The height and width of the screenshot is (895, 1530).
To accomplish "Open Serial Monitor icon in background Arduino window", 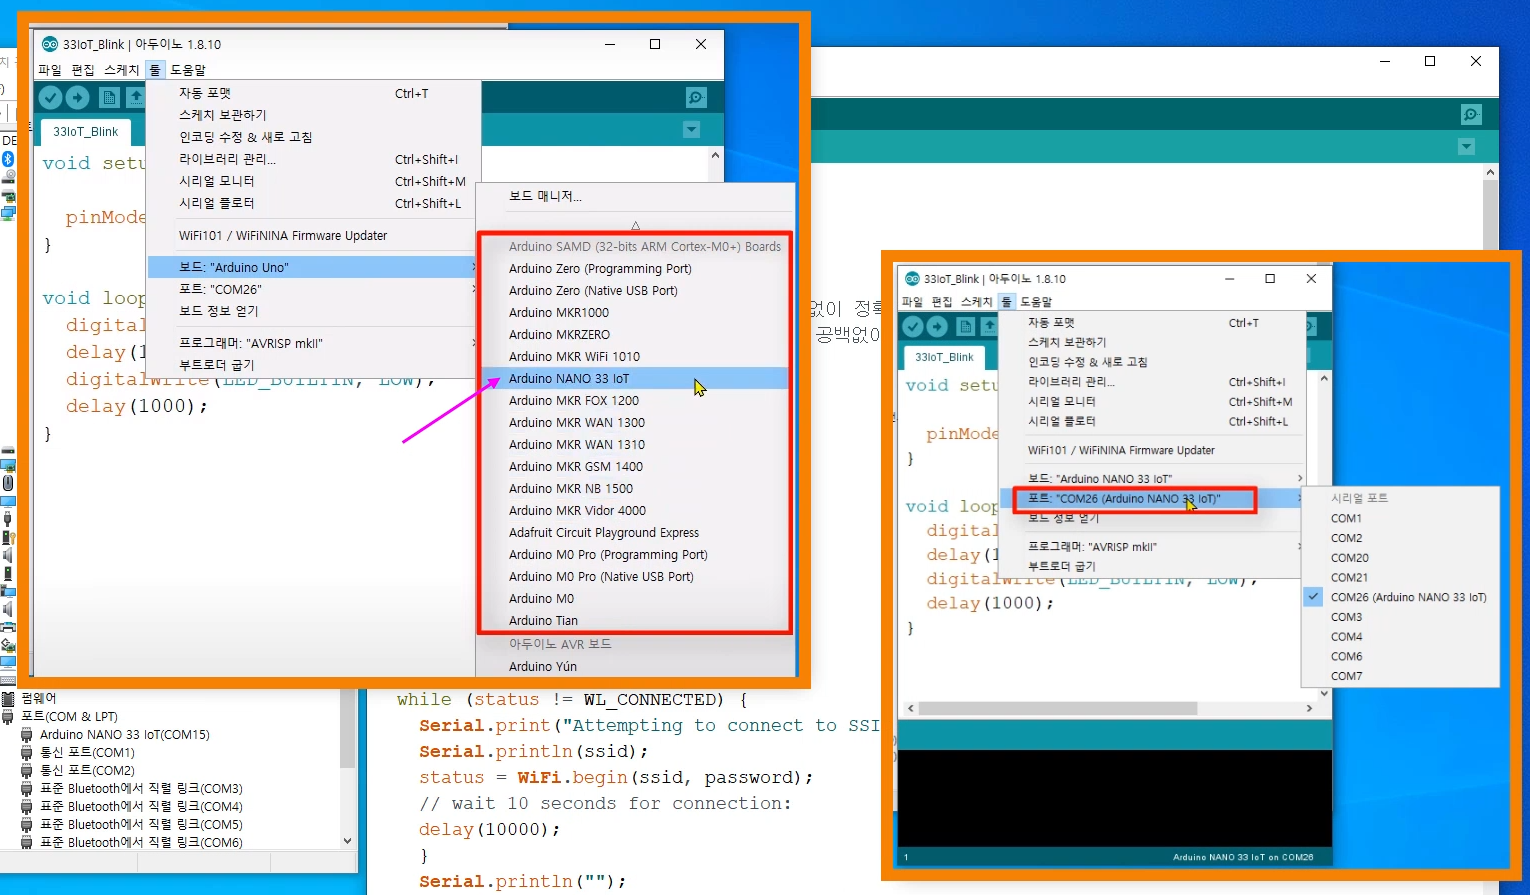I will 1471,114.
